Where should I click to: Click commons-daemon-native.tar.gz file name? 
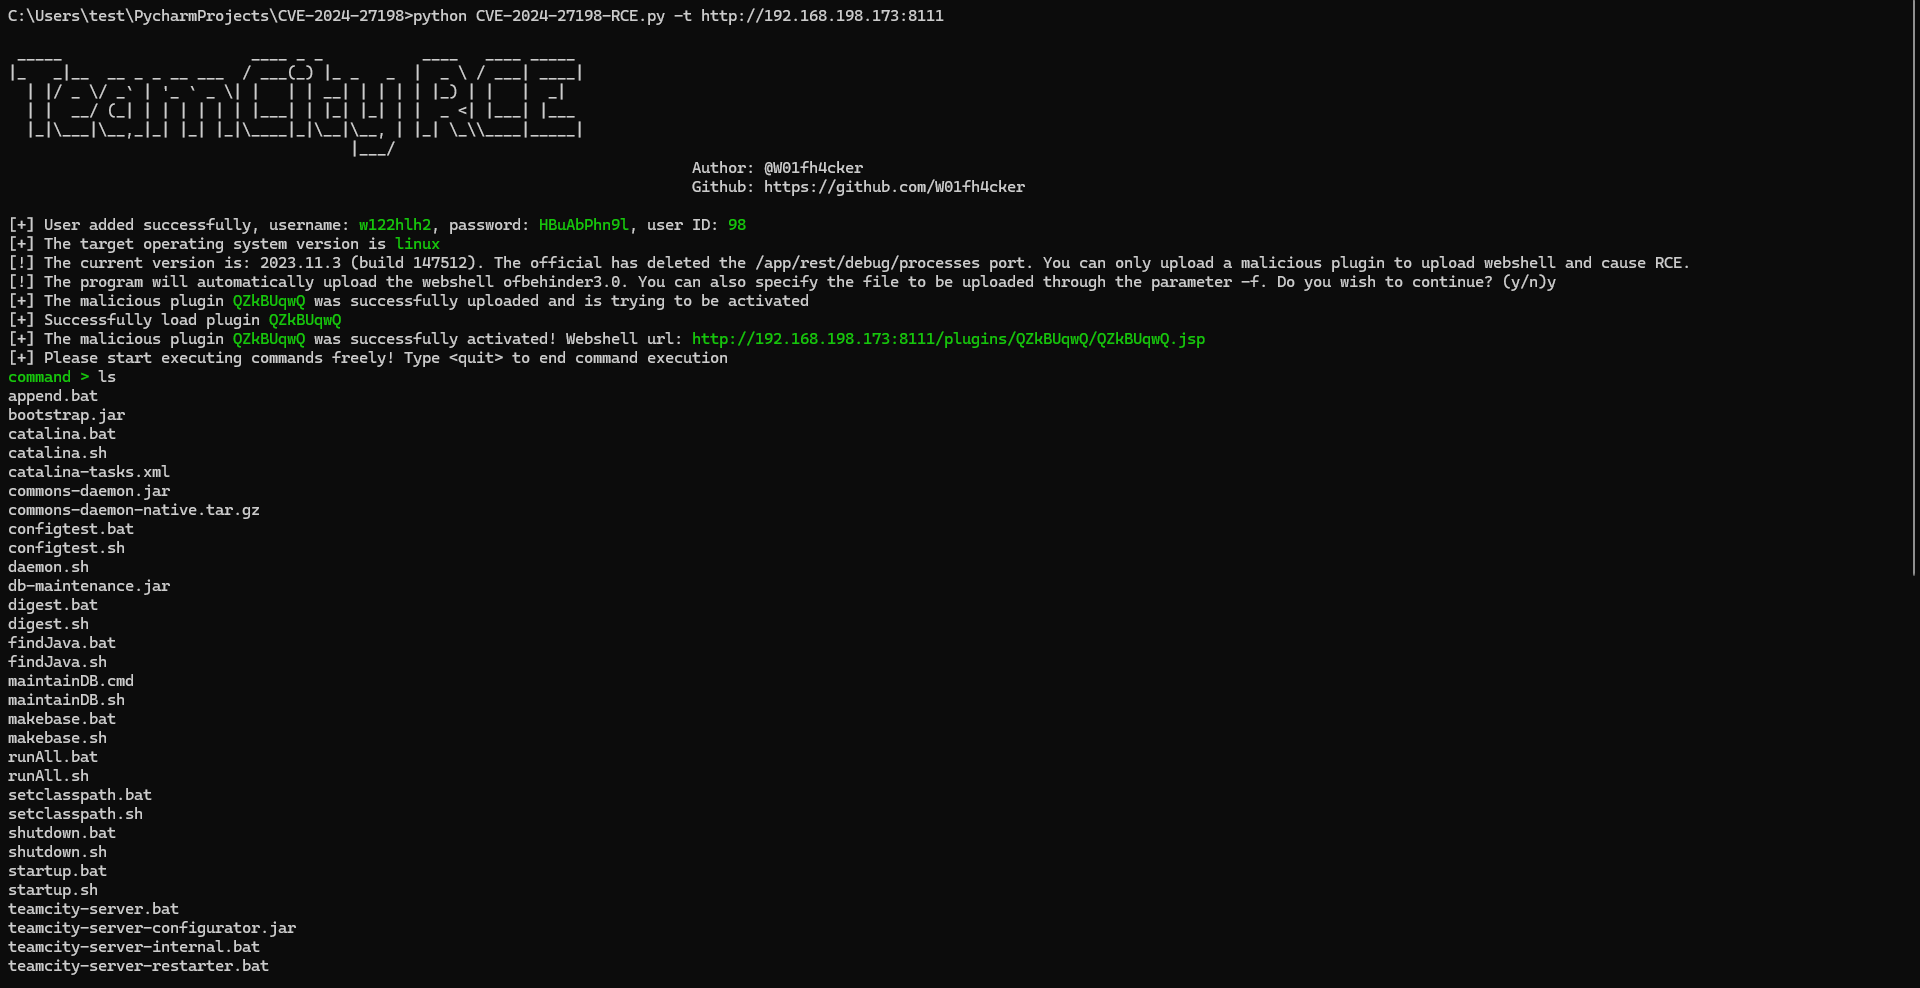point(134,510)
